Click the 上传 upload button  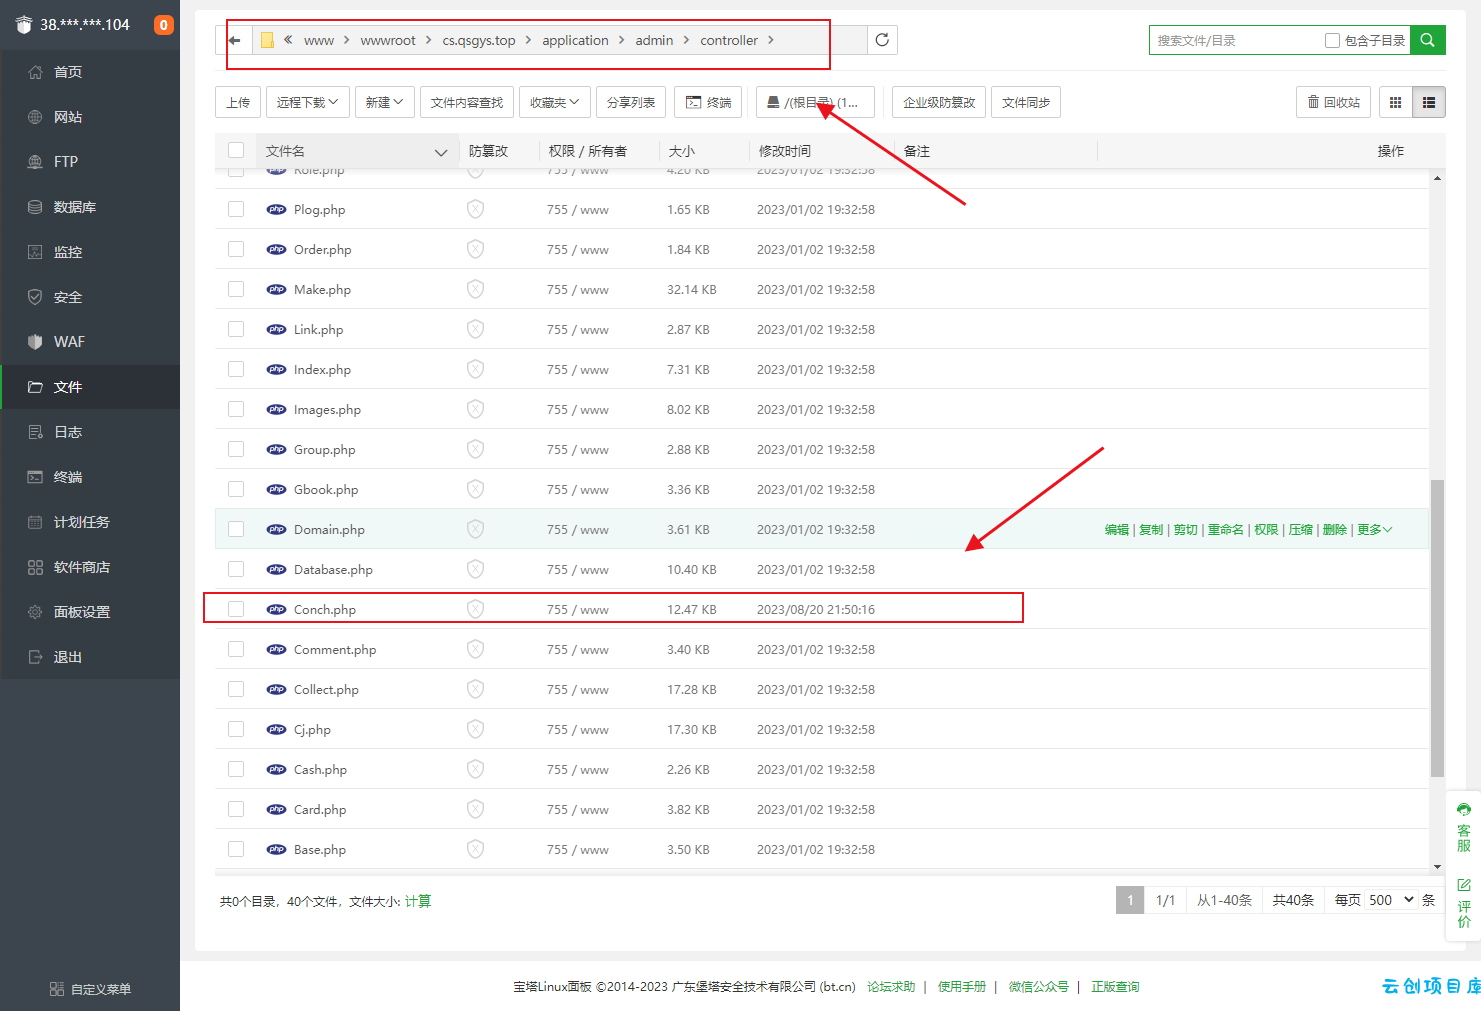tap(238, 102)
